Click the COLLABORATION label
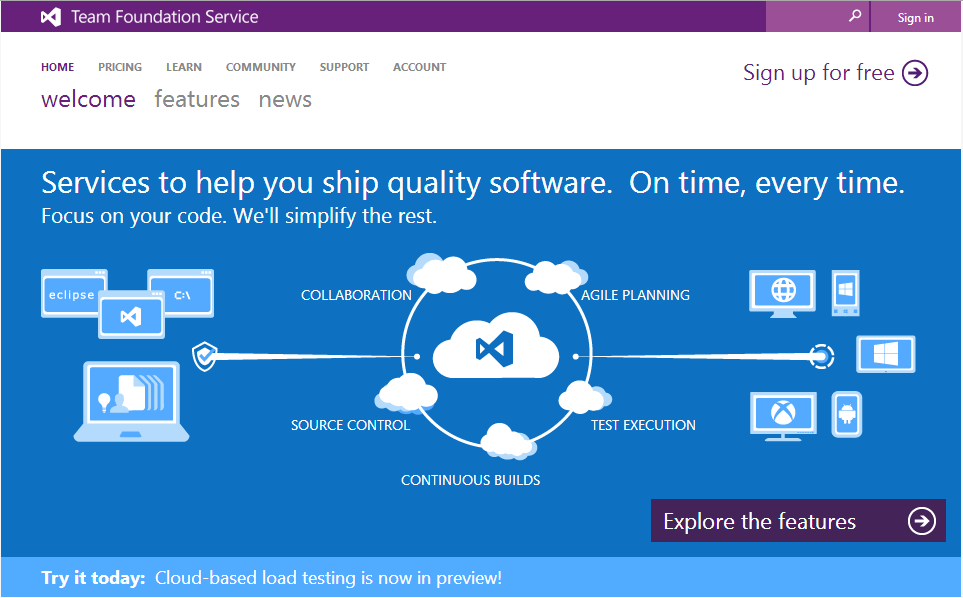Image resolution: width=963 pixels, height=598 pixels. click(x=356, y=295)
